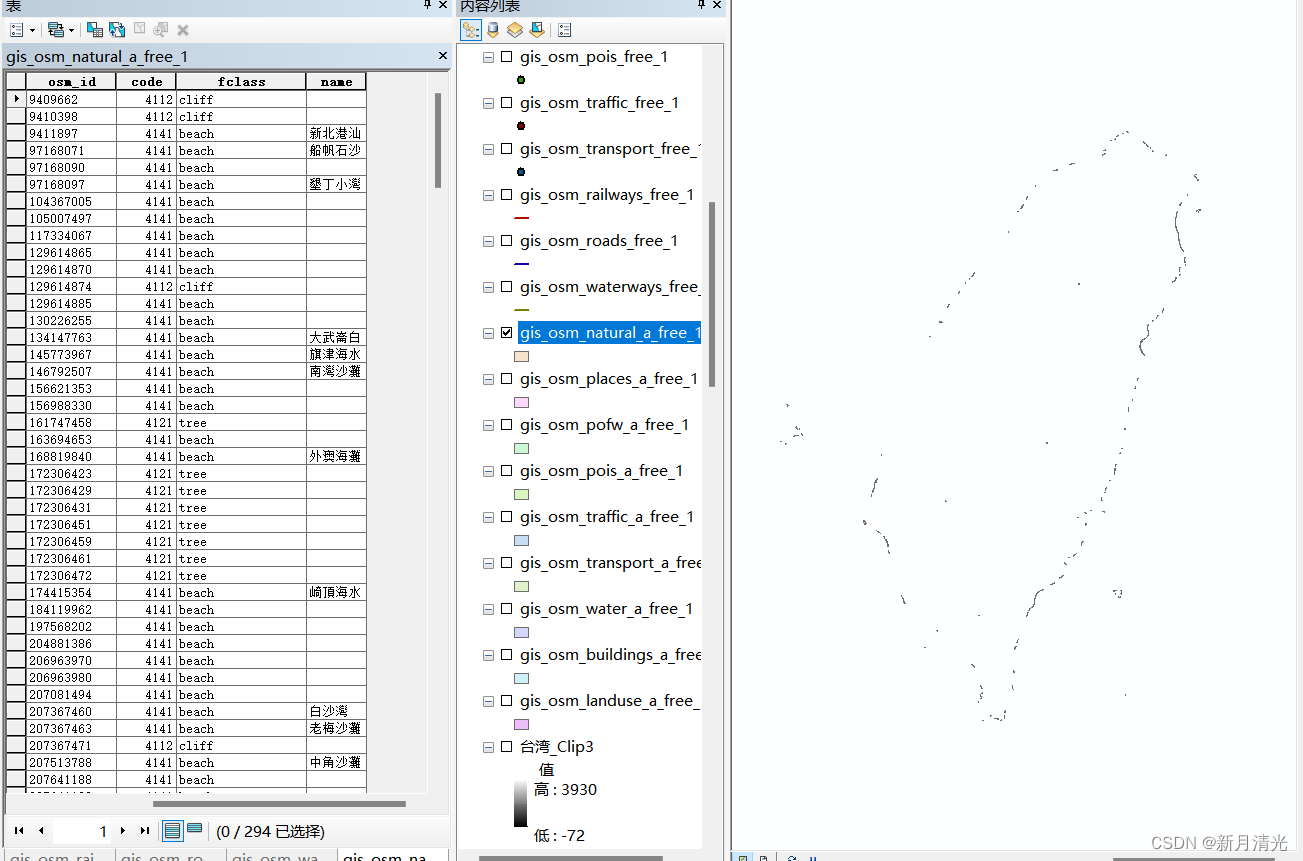Click Switch Selection icon in table toolbar
This screenshot has width=1303, height=861.
(x=117, y=30)
